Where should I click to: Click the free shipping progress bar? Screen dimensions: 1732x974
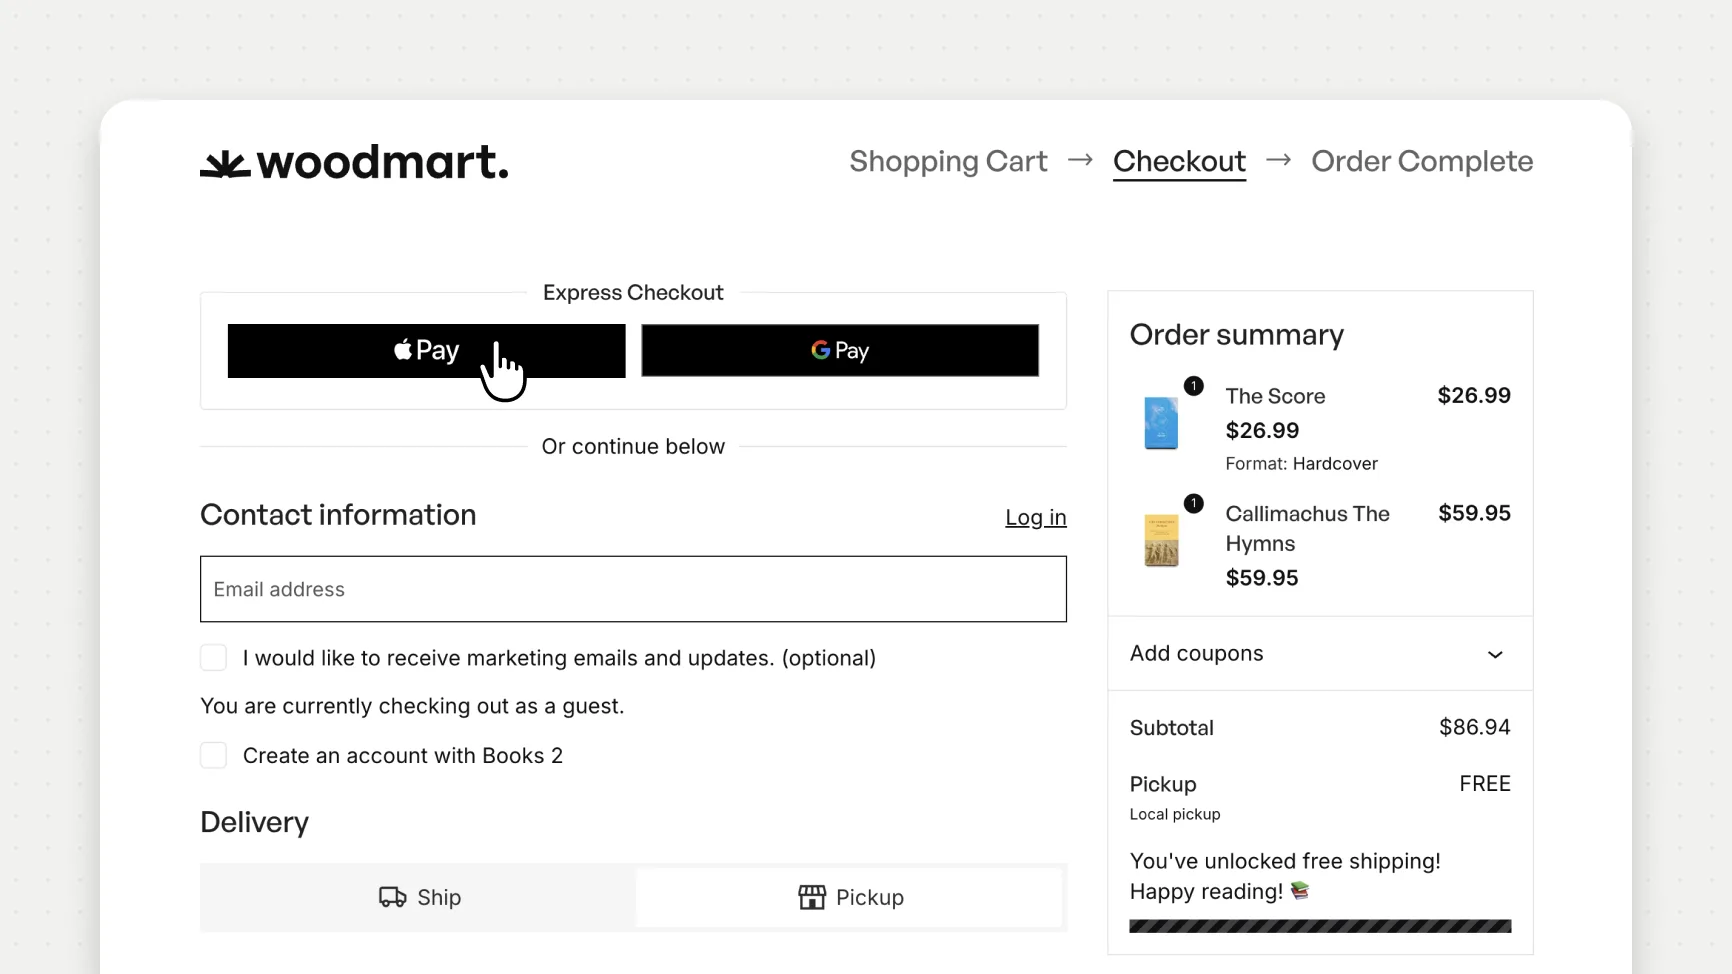[x=1320, y=926]
